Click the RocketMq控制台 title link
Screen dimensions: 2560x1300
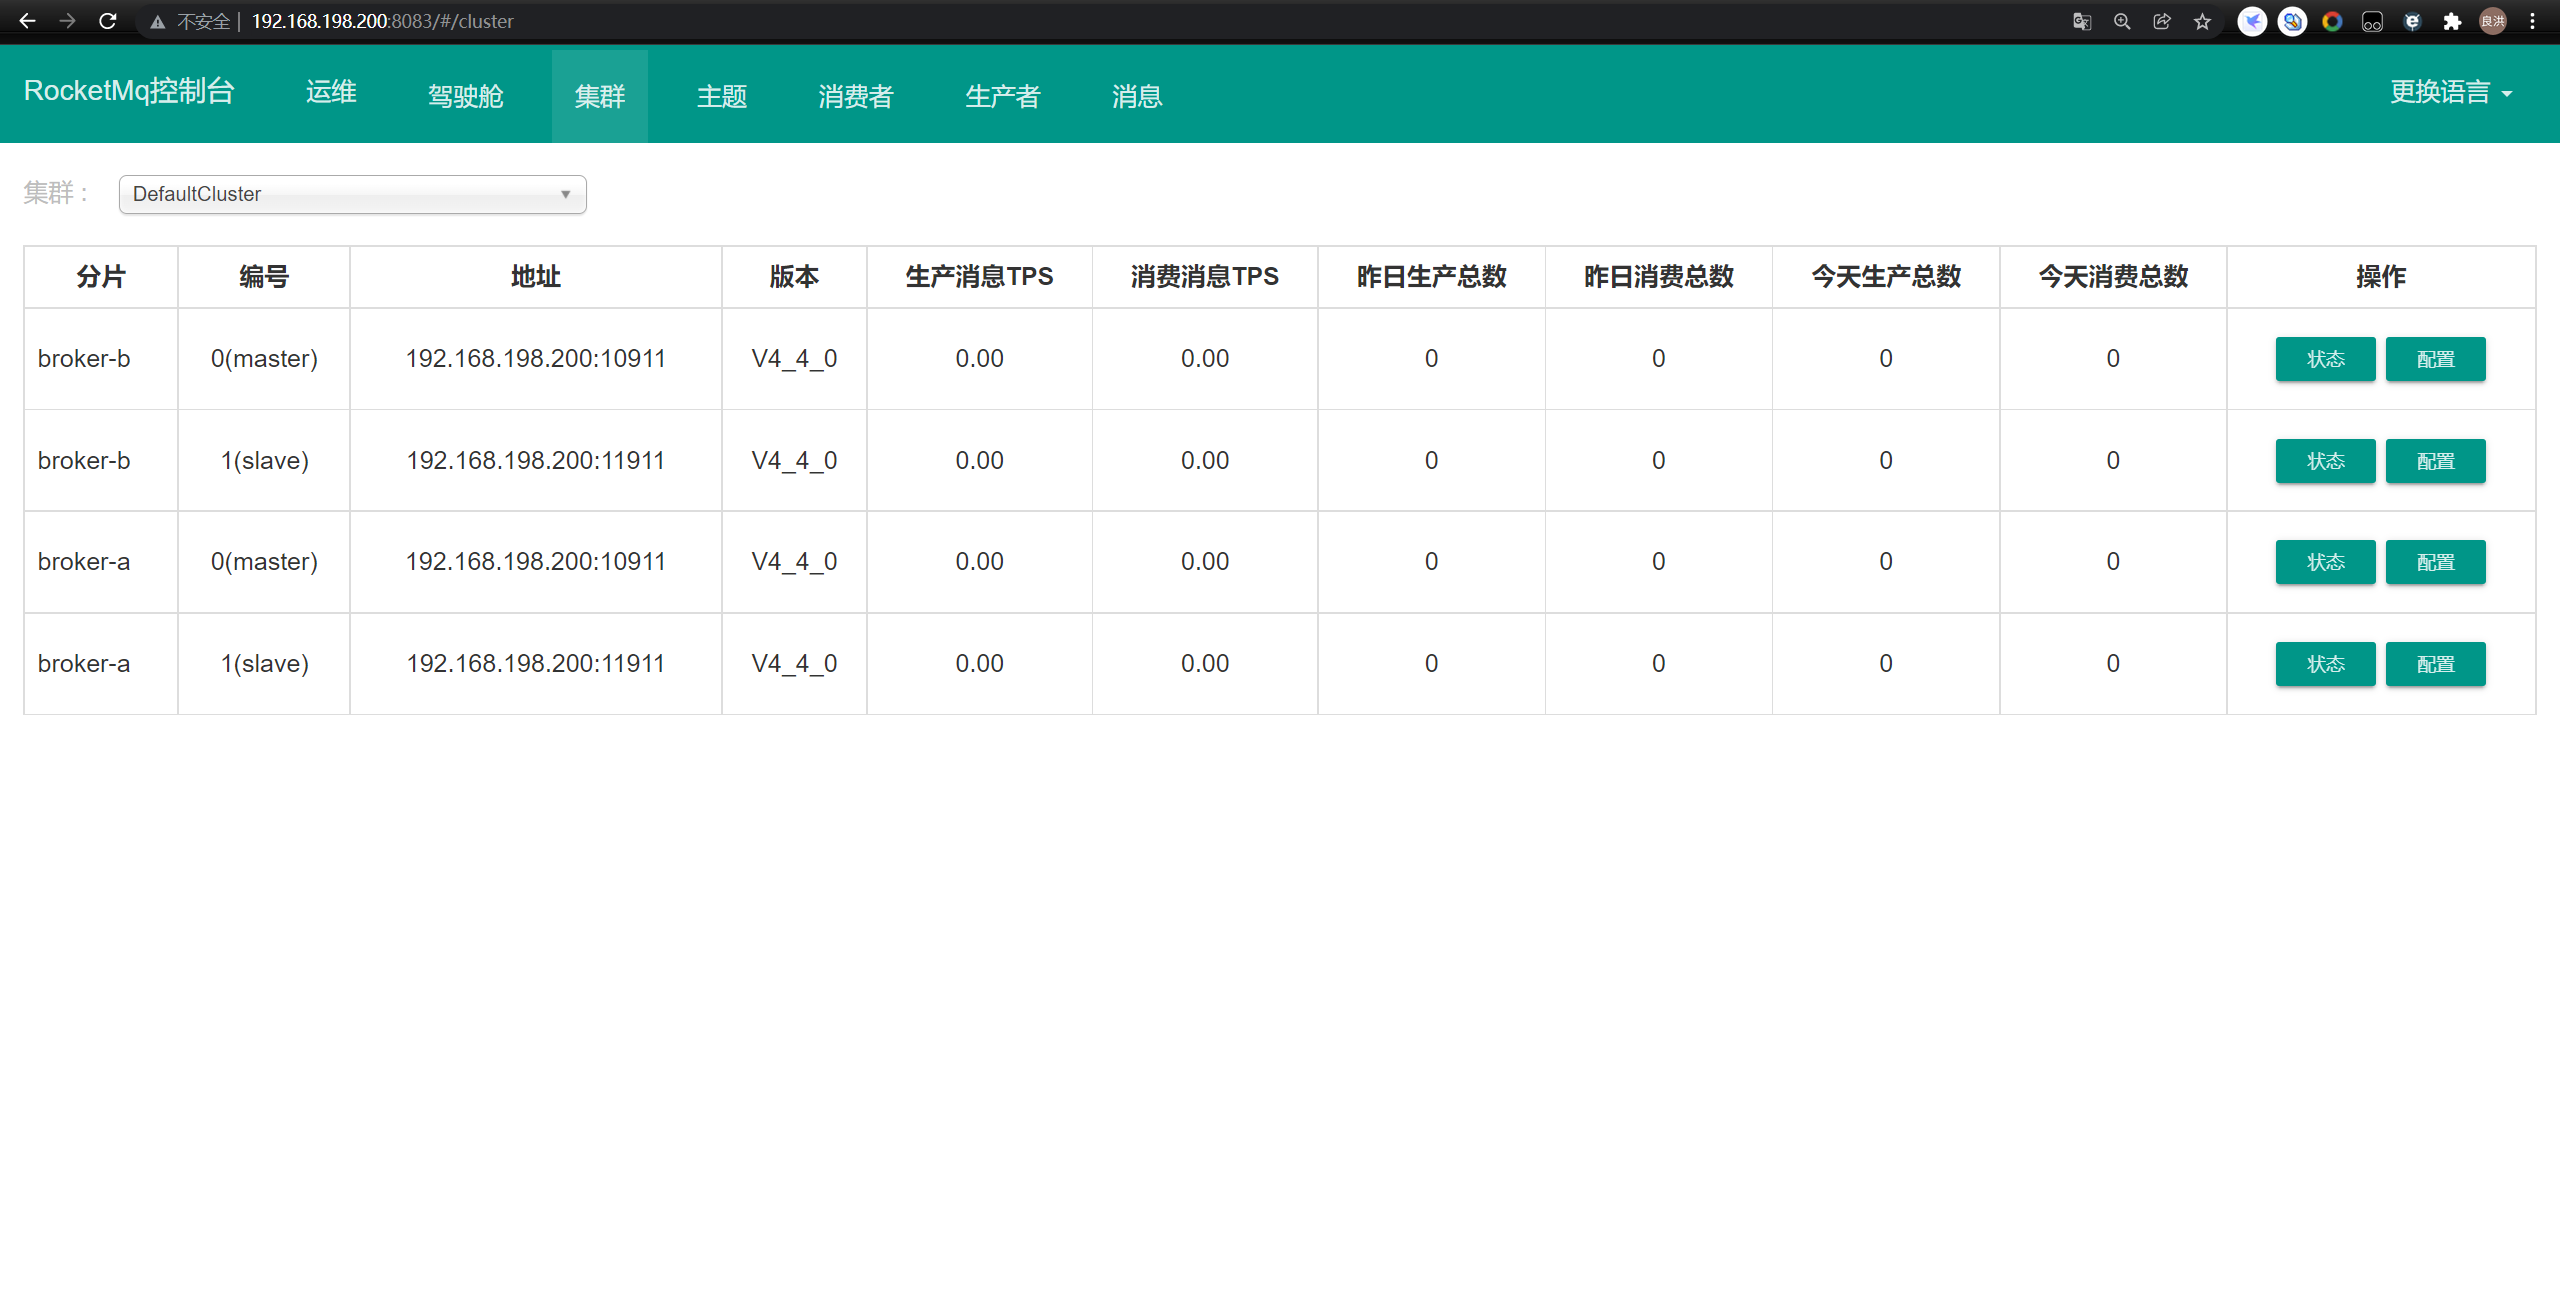coord(129,91)
